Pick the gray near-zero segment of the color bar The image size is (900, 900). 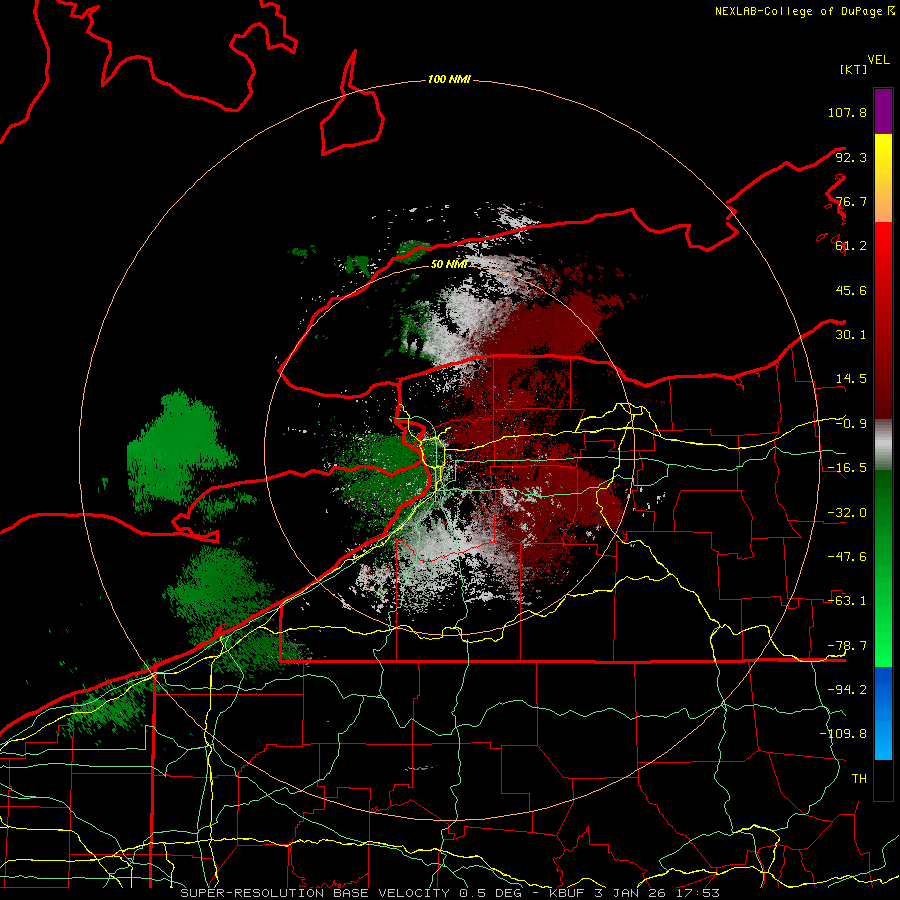click(883, 444)
